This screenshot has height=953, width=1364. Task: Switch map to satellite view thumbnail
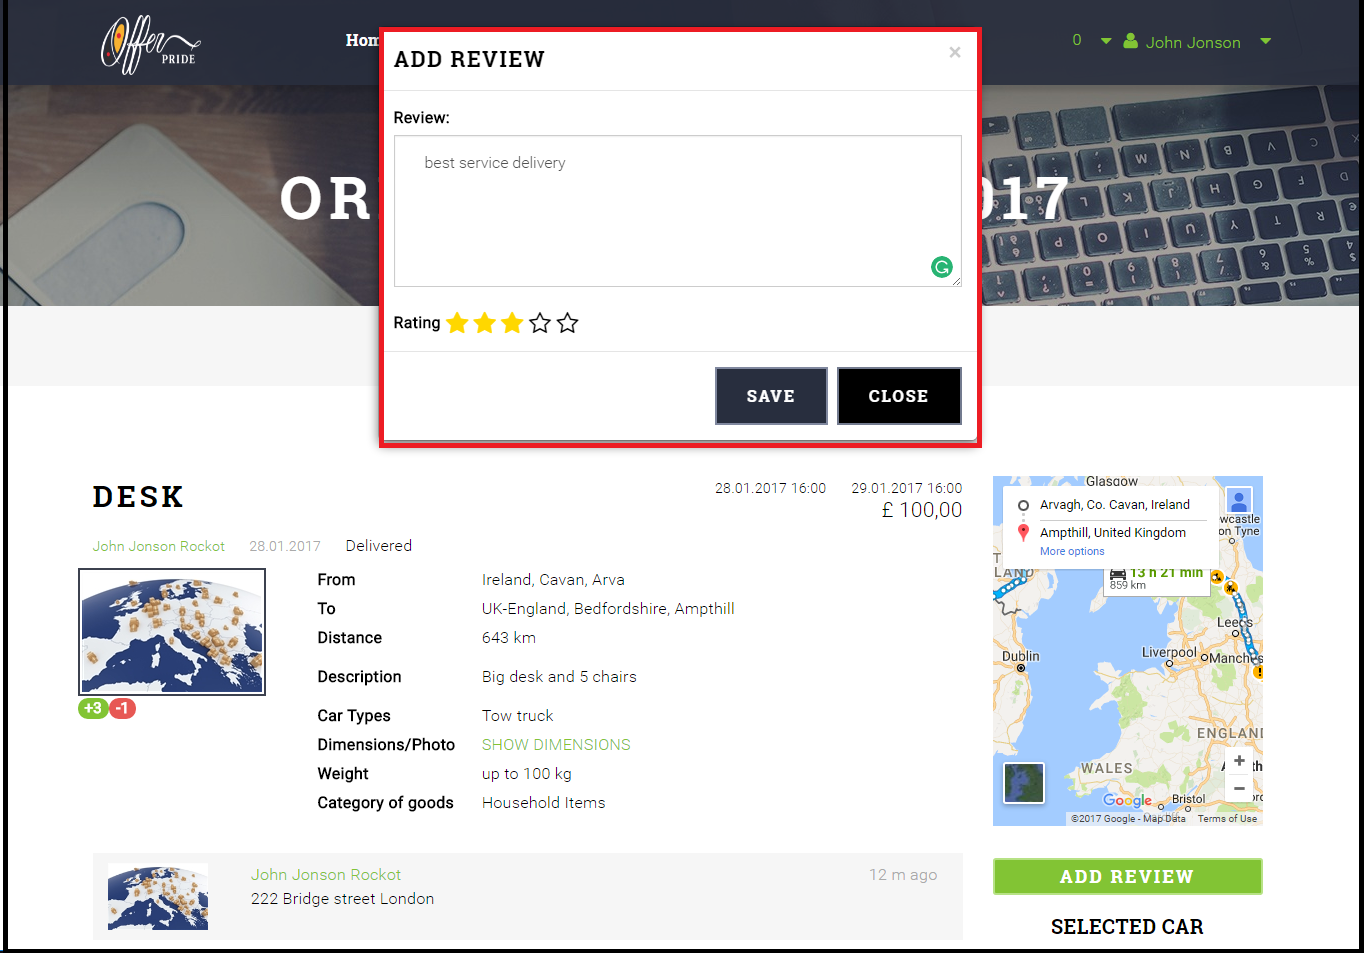1024,782
